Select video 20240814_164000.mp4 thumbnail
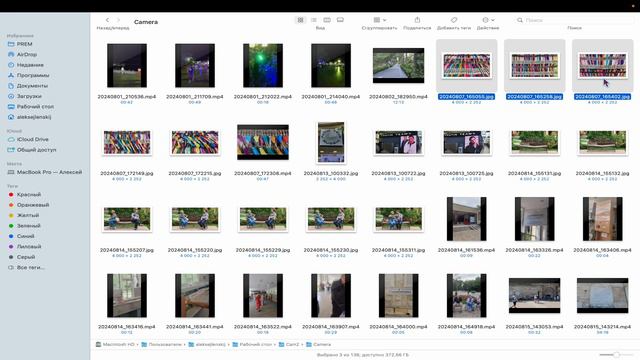The width and height of the screenshot is (640, 360). tap(398, 296)
